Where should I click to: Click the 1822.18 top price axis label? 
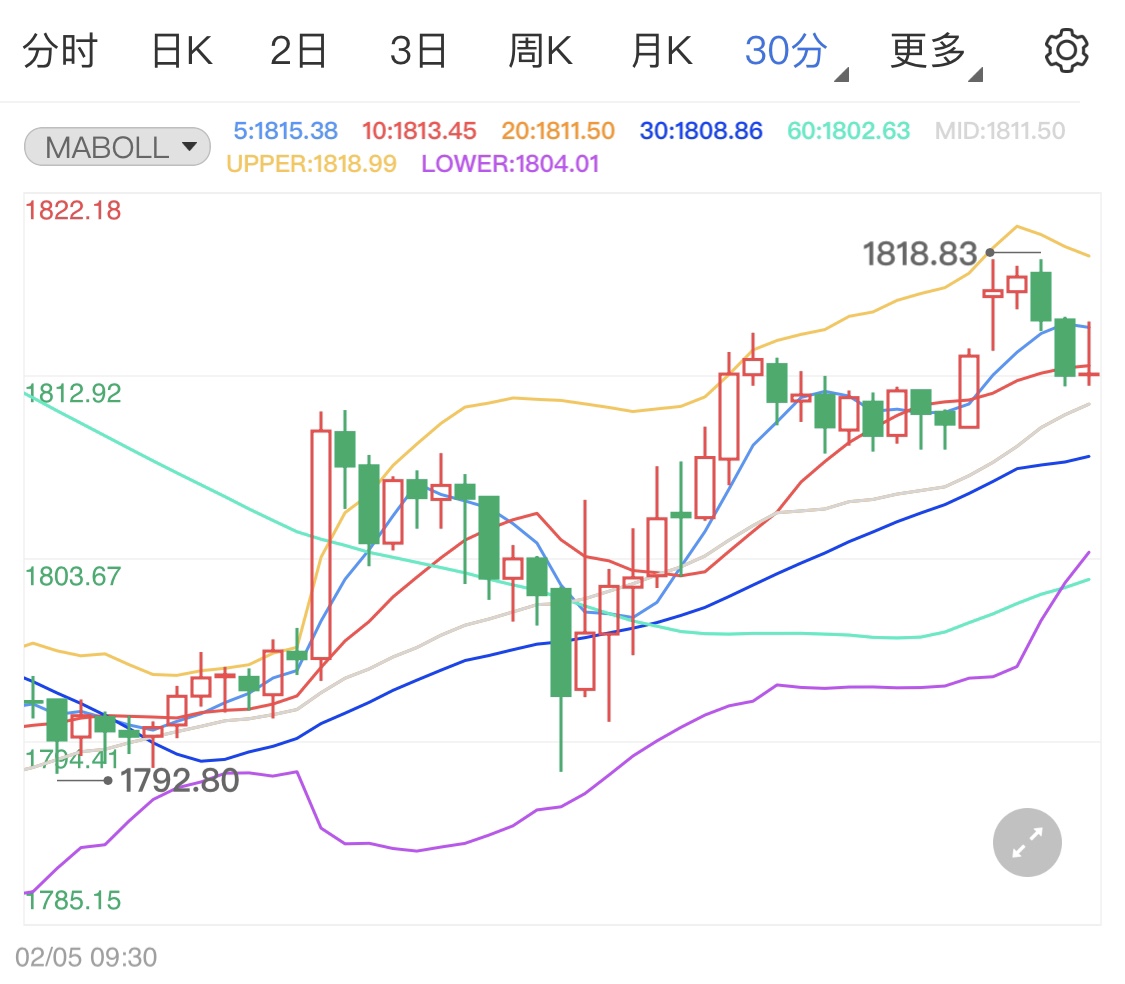[x=73, y=210]
